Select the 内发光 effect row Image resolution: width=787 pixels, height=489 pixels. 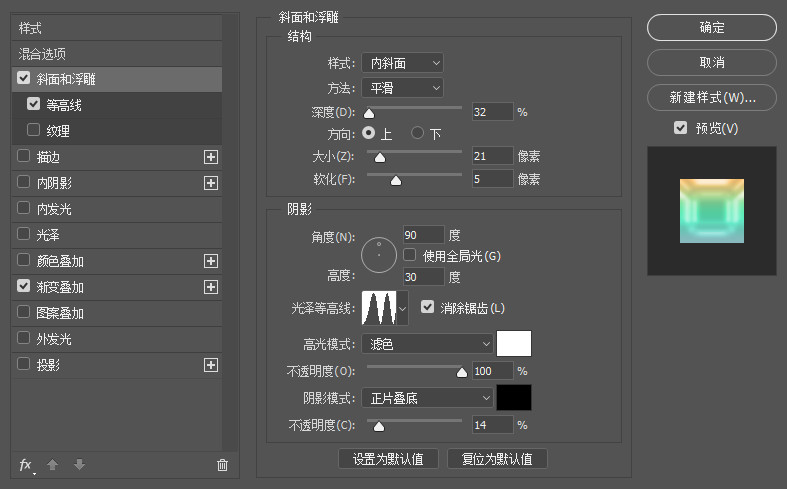point(117,209)
